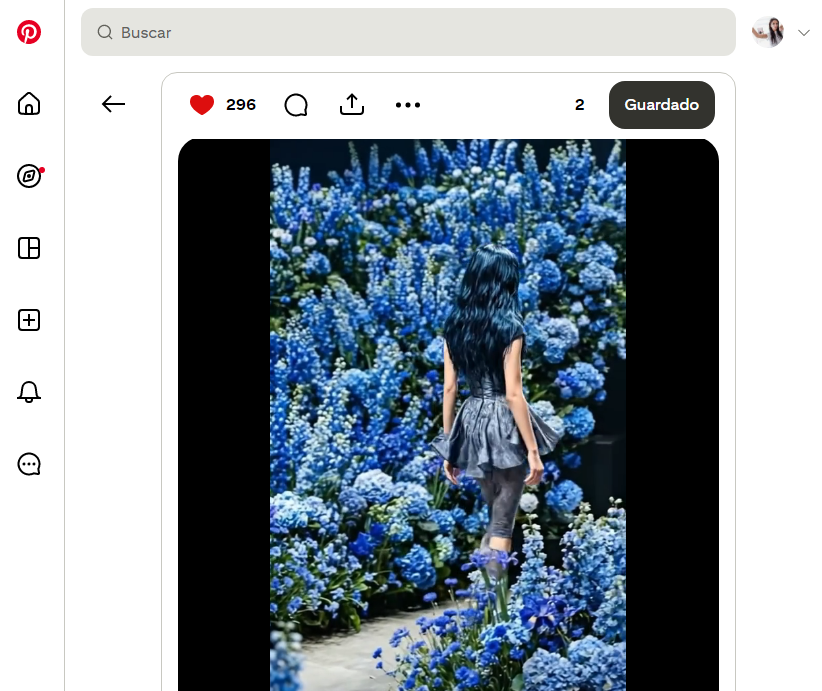Toggle the red heart reaction
822x691 pixels.
[202, 105]
